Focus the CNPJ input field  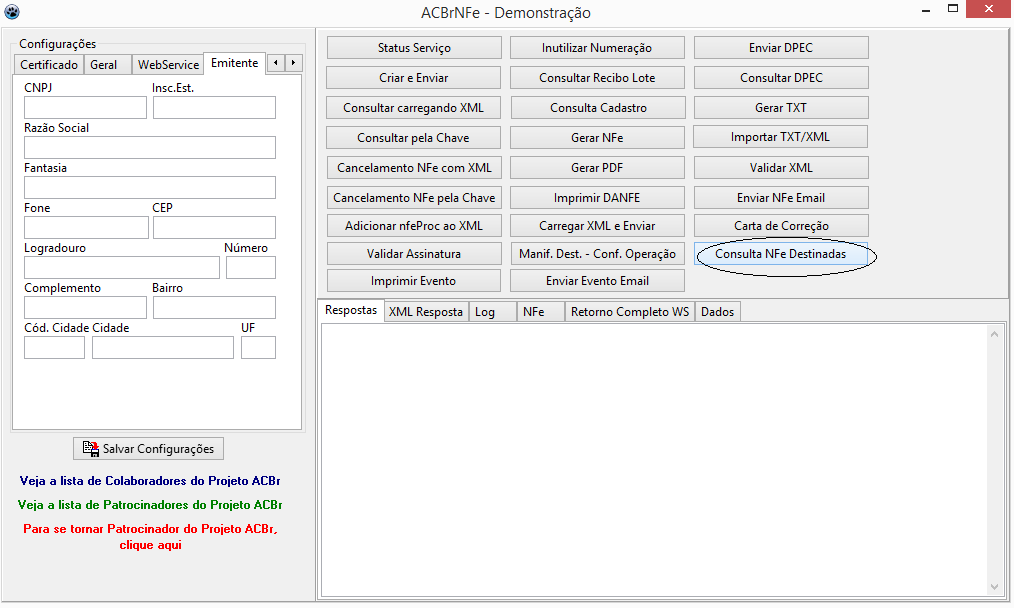point(85,107)
